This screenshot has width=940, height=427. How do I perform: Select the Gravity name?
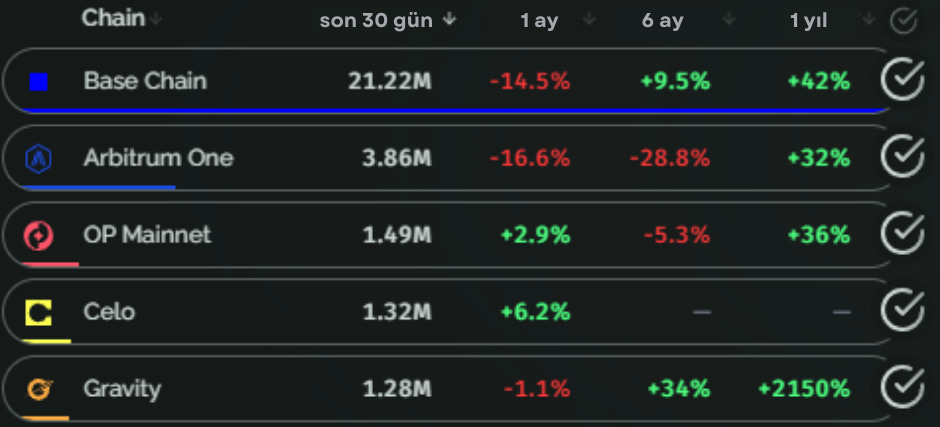coord(122,390)
